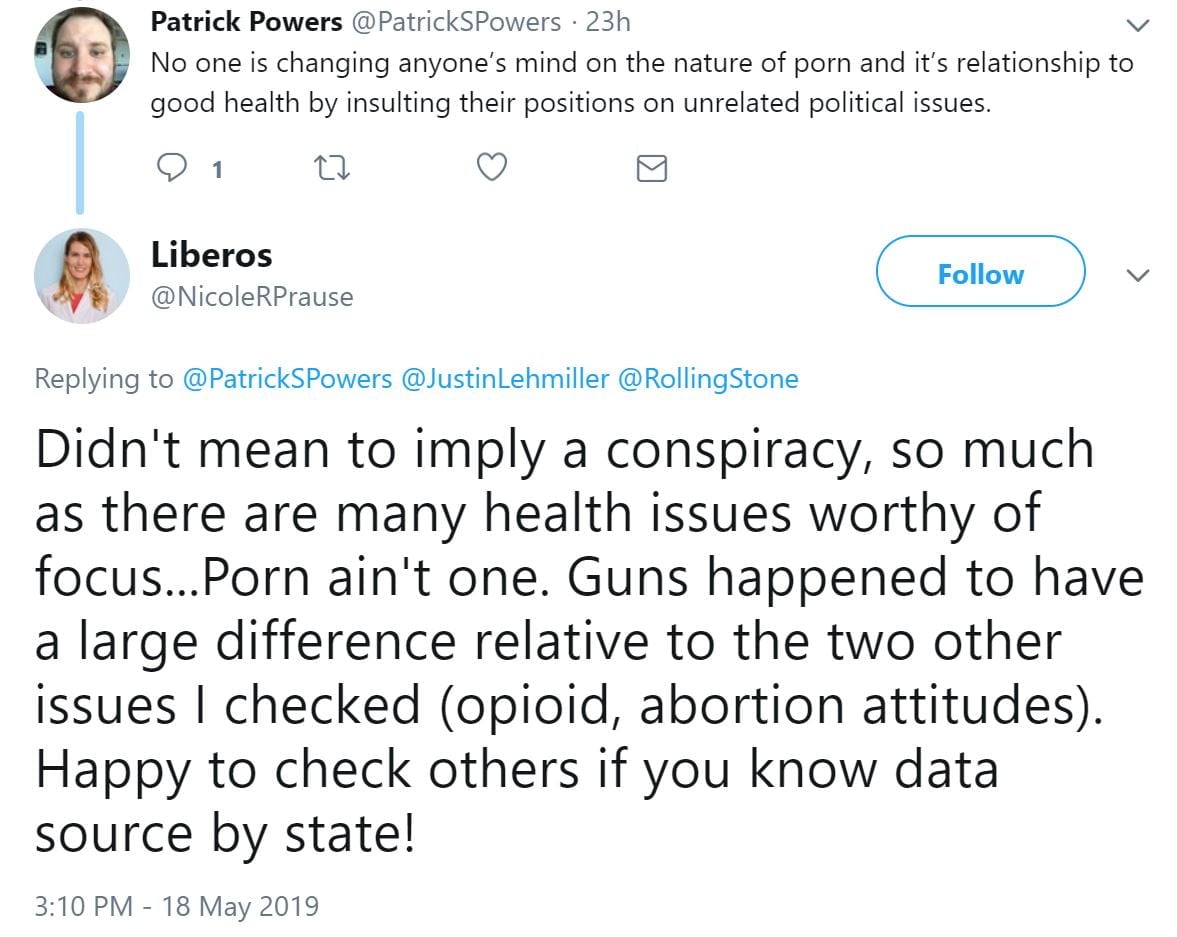Click the 3:10 PM - 18 May 2019 timestamp
Image resolution: width=1177 pixels, height=937 pixels.
click(x=177, y=907)
